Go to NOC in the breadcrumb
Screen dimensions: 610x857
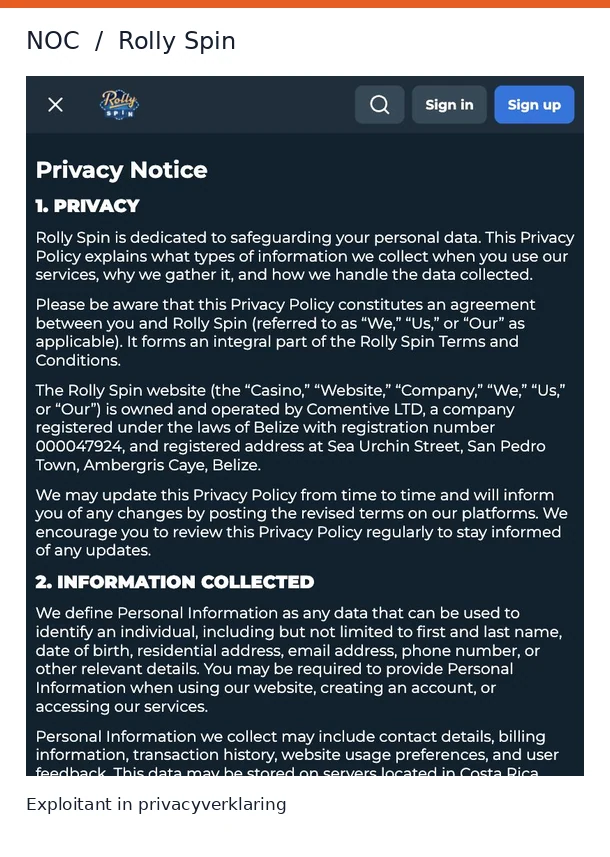pyautogui.click(x=53, y=41)
